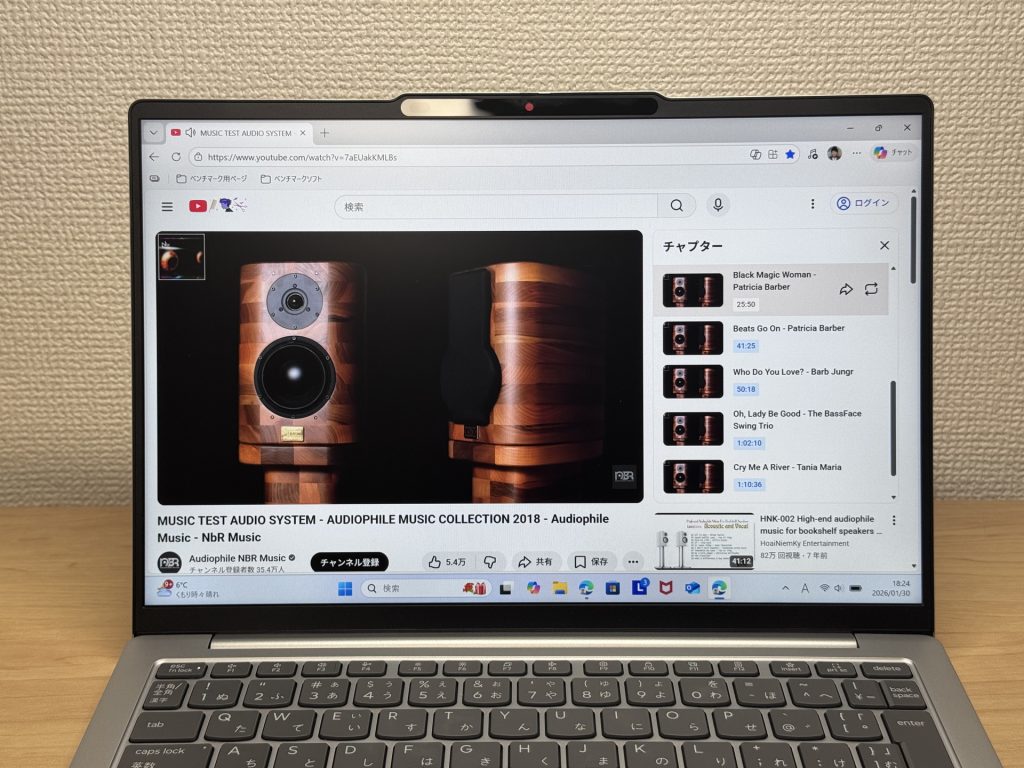The width and height of the screenshot is (1024, 768).
Task: Open the YouTube hamburger guide menu
Action: pyautogui.click(x=167, y=206)
